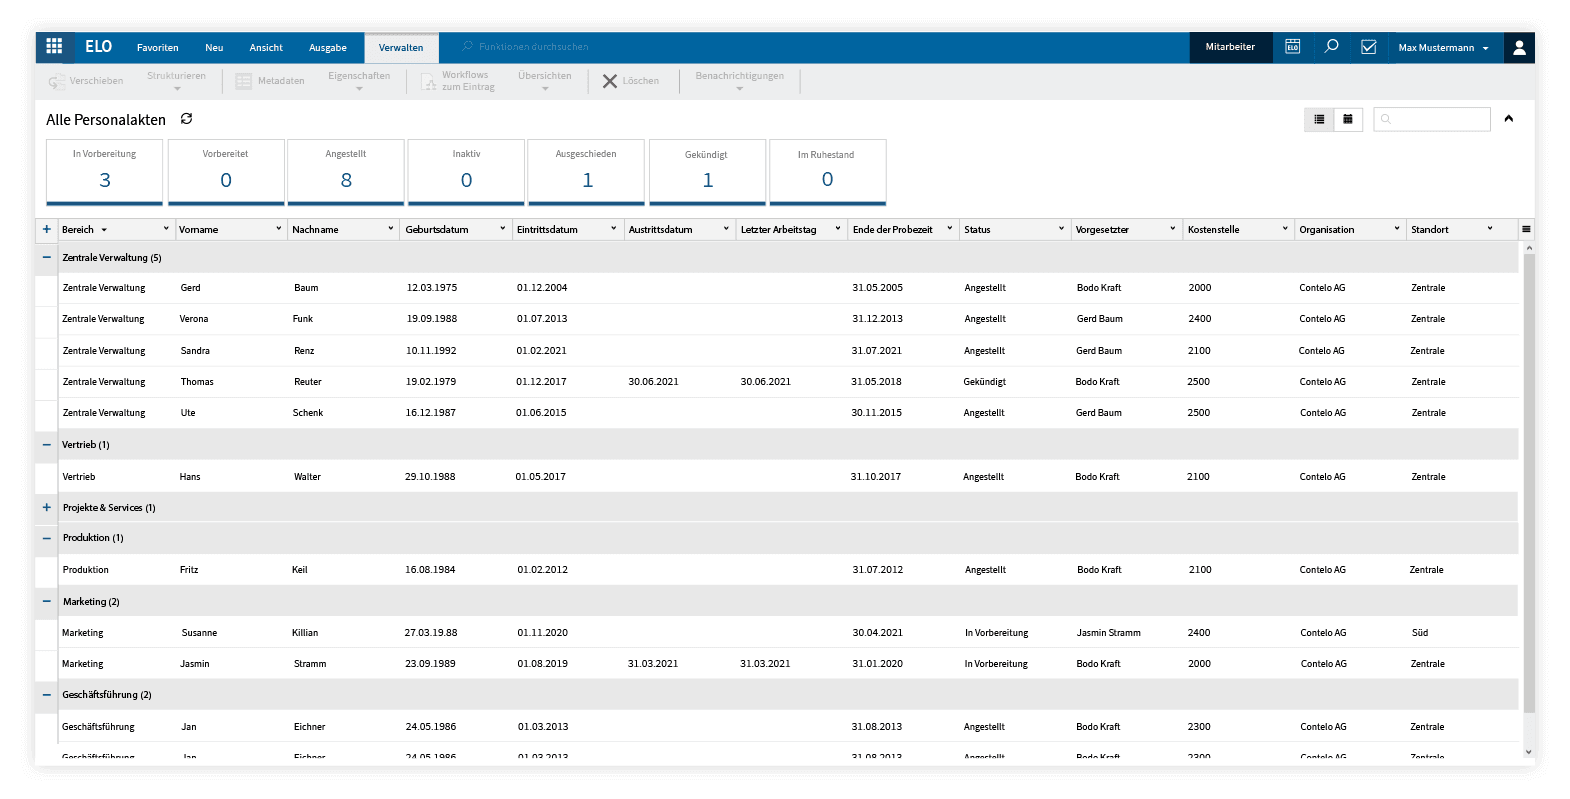Screen dimensions: 1570x799
Task: Expand the Projekte & Services group
Action: (46, 507)
